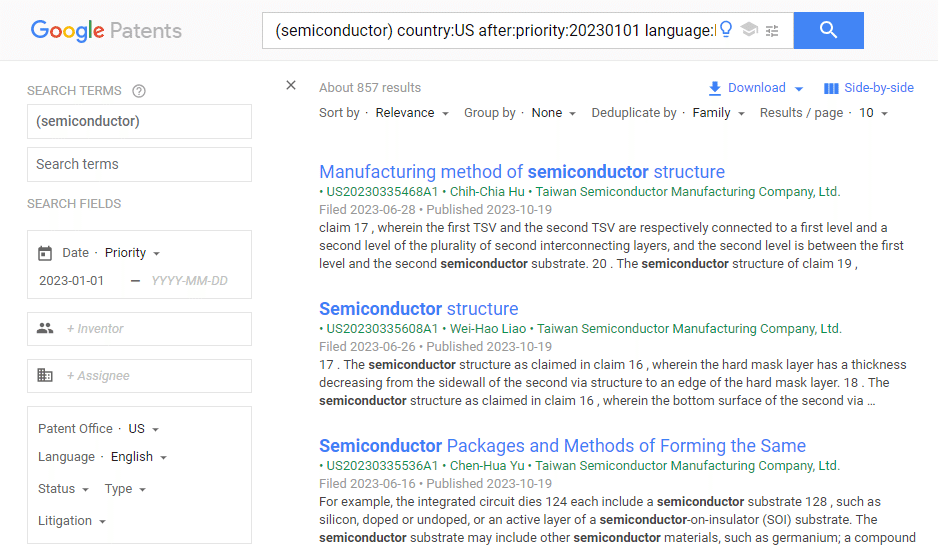Open Manufacturing method of semiconductor structure result
The height and width of the screenshot is (558, 939).
click(522, 172)
